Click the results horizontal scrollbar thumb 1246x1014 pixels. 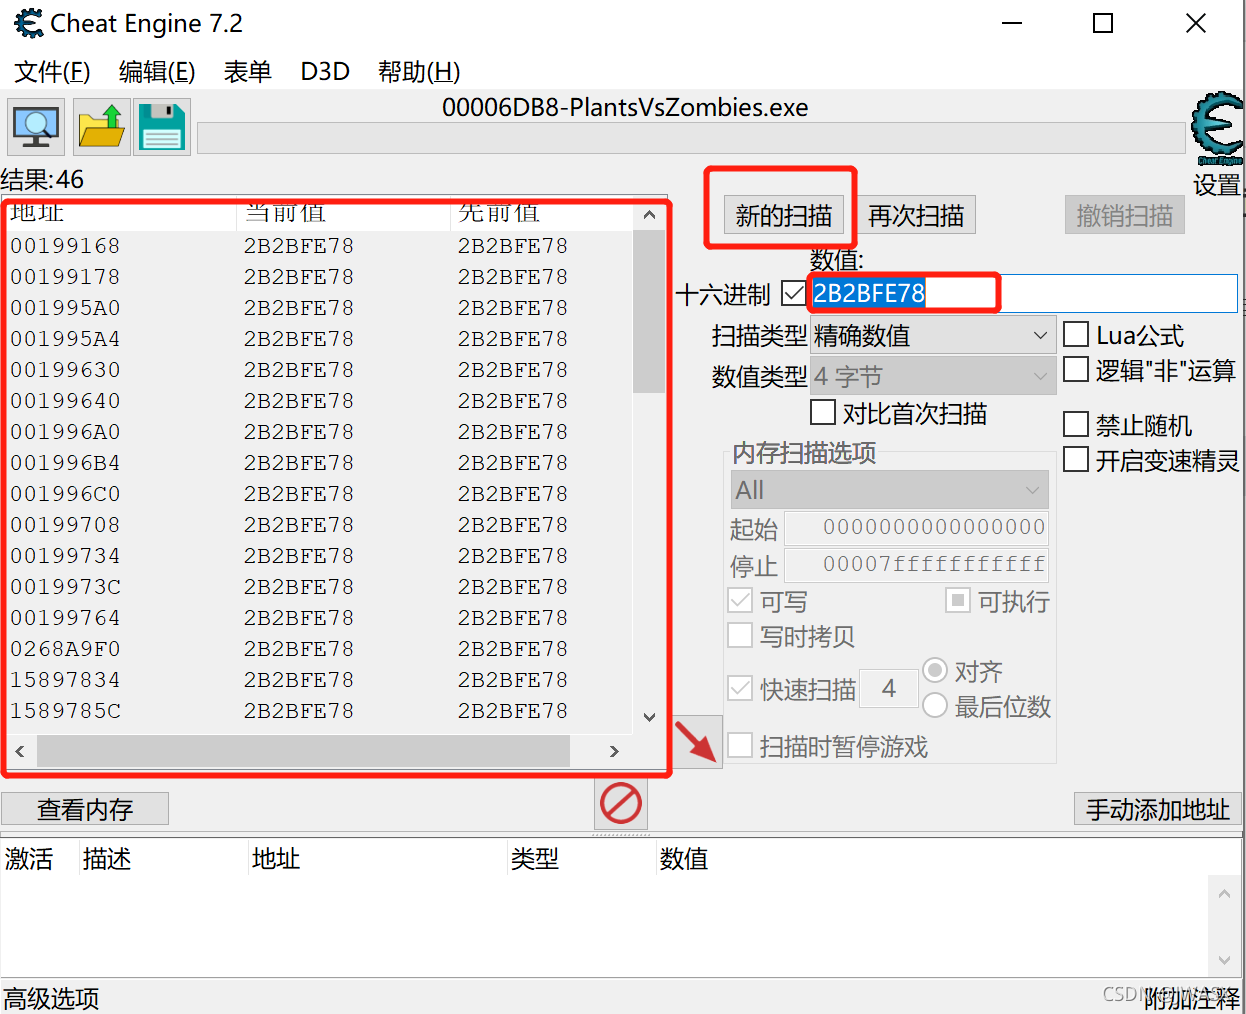click(303, 751)
